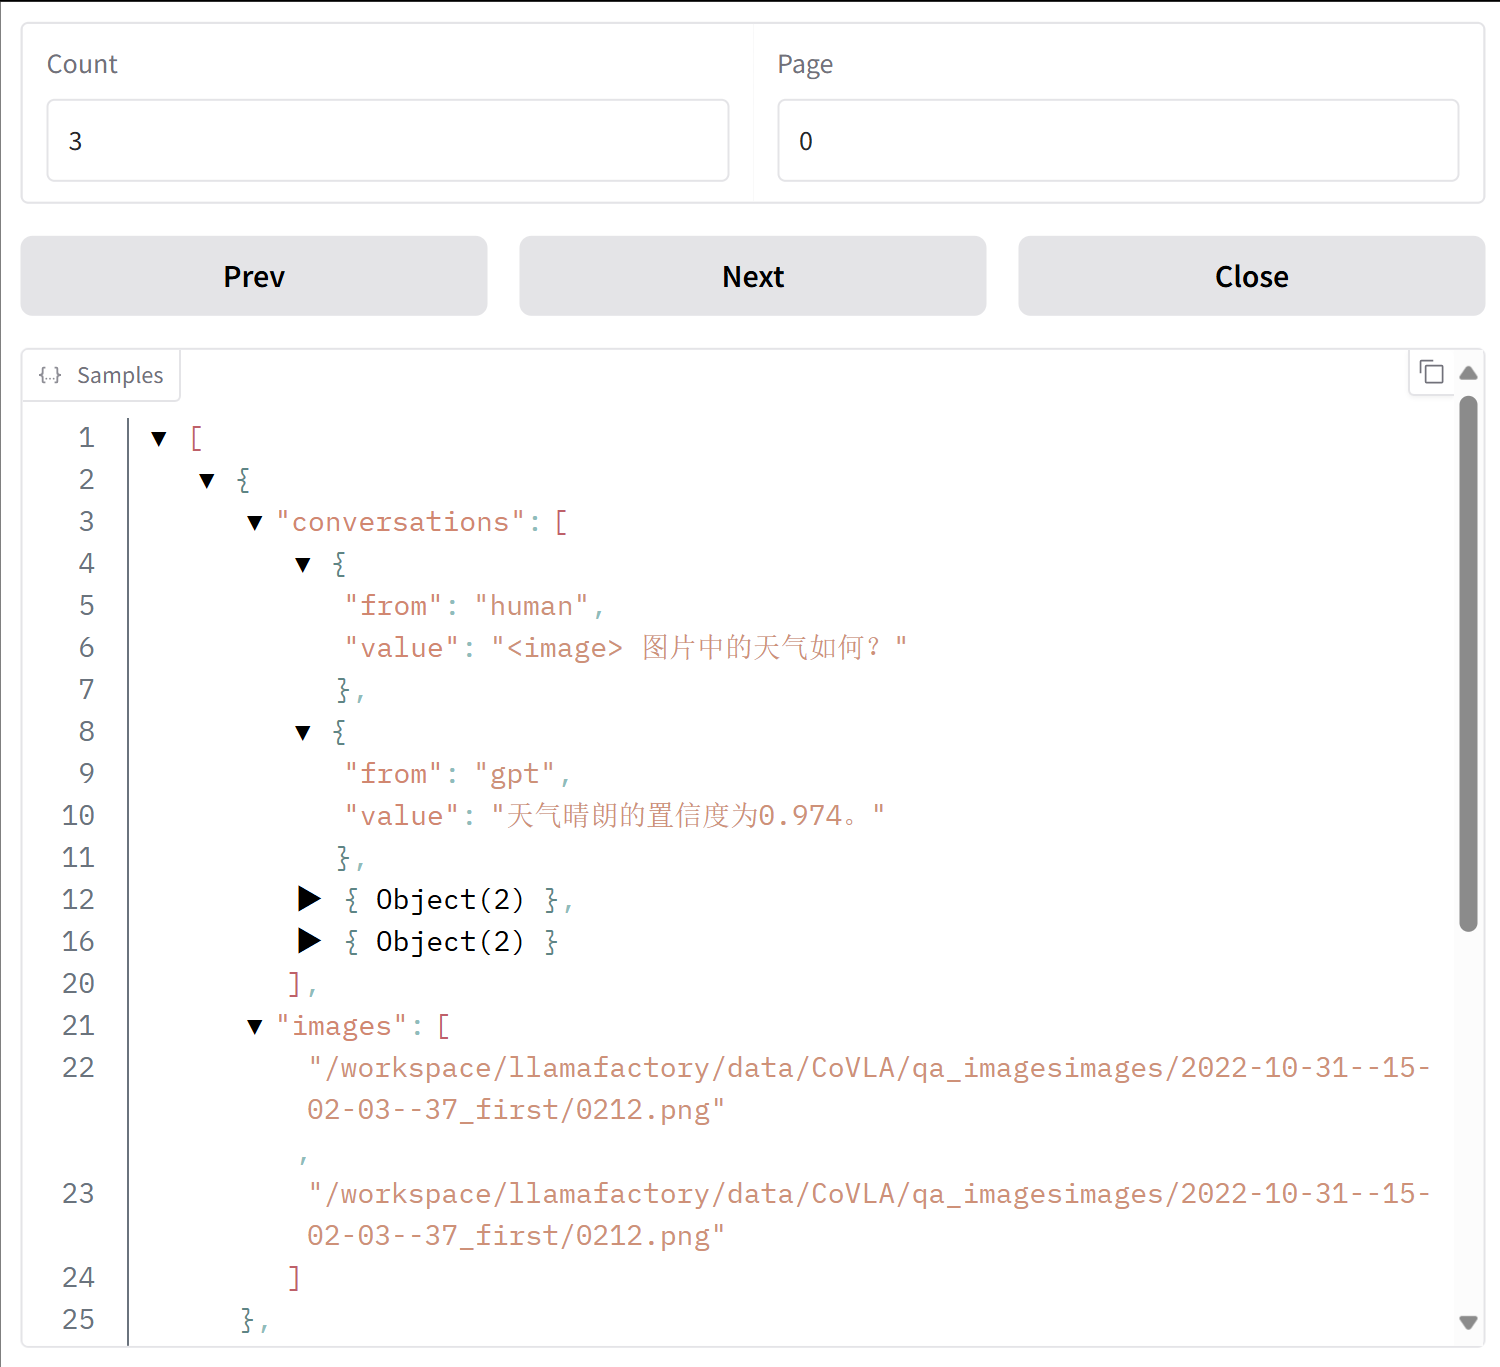The image size is (1500, 1367).
Task: Collapse the "images" array
Action: point(255,1027)
